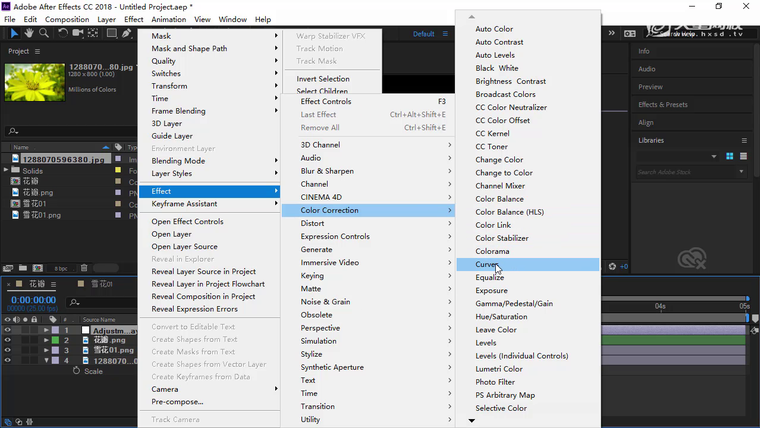Click the Scale stopwatch icon
The height and width of the screenshot is (428, 760).
click(77, 371)
